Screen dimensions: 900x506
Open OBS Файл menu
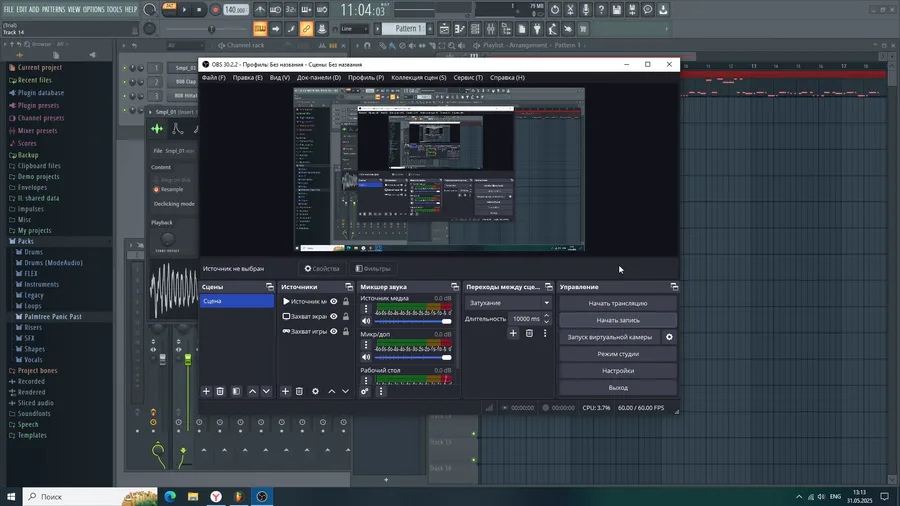click(x=214, y=77)
